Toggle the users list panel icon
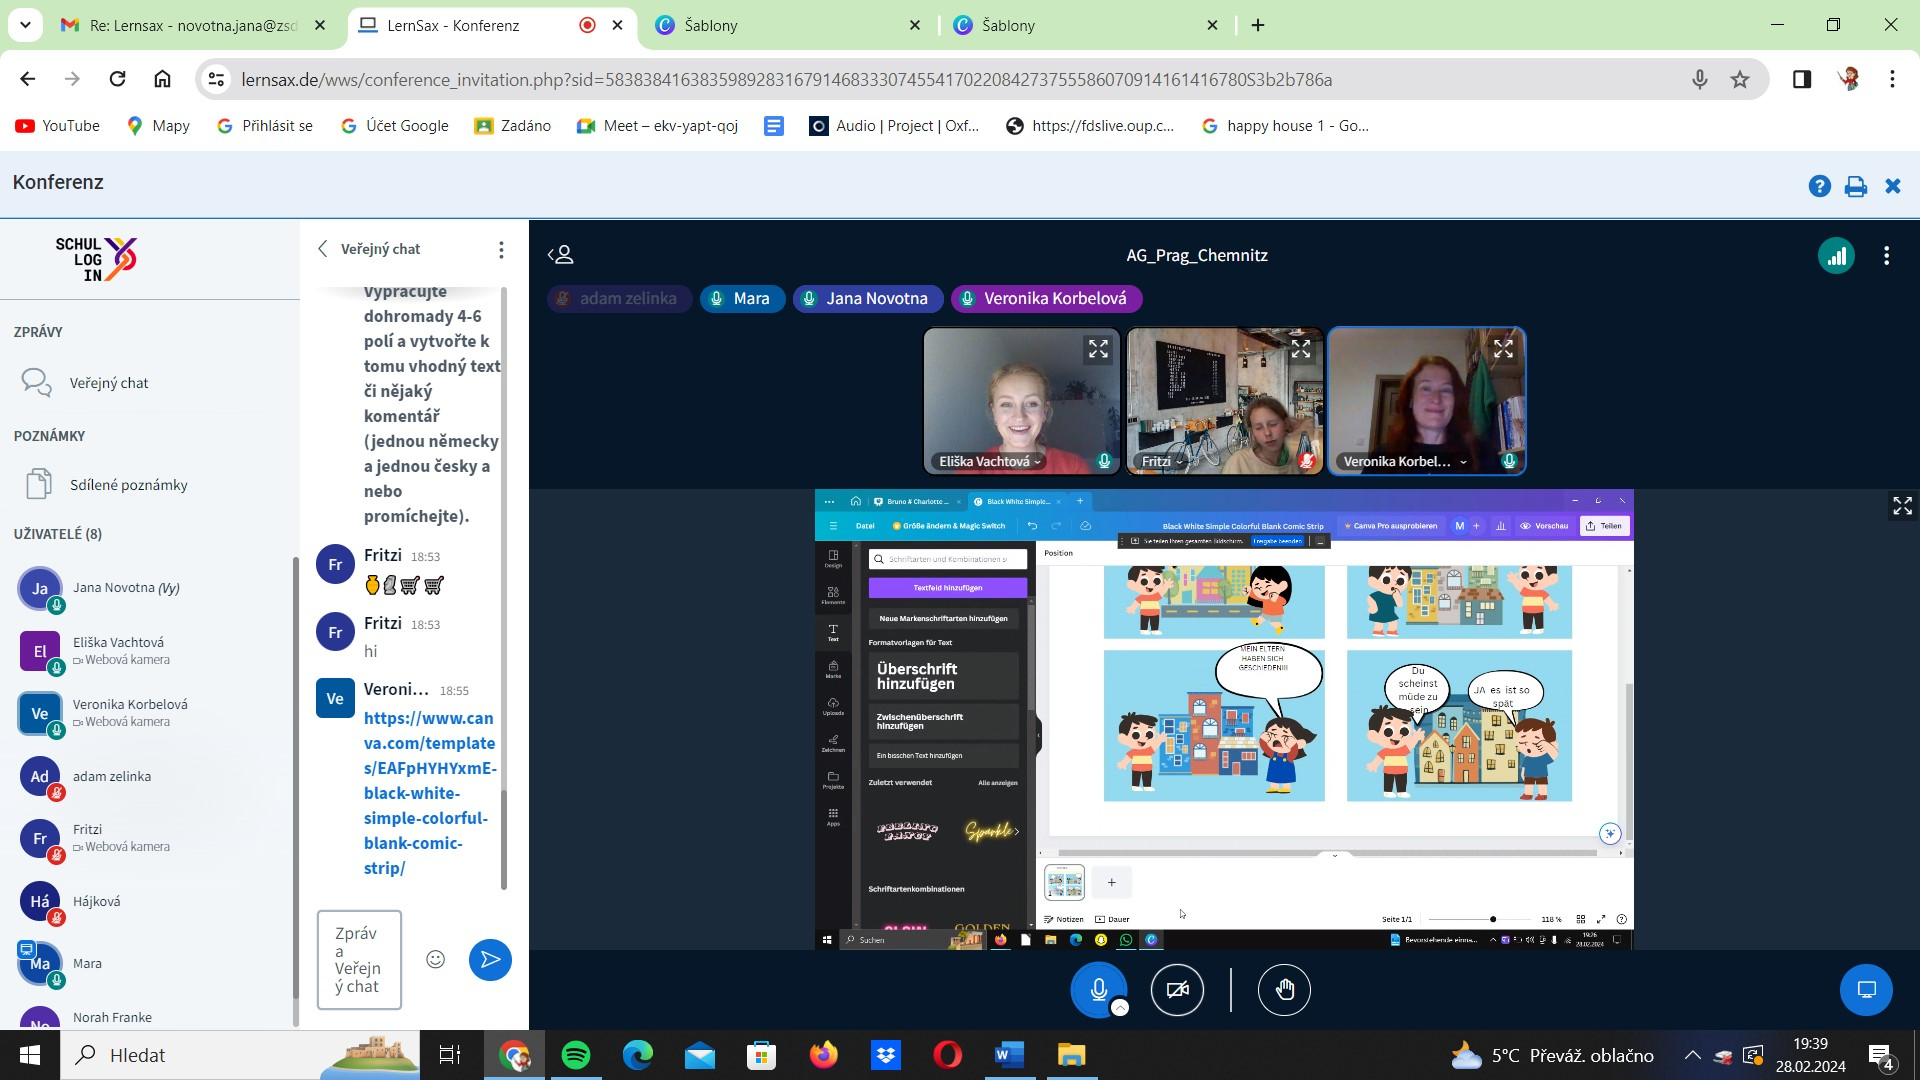1920x1080 pixels. (x=560, y=255)
